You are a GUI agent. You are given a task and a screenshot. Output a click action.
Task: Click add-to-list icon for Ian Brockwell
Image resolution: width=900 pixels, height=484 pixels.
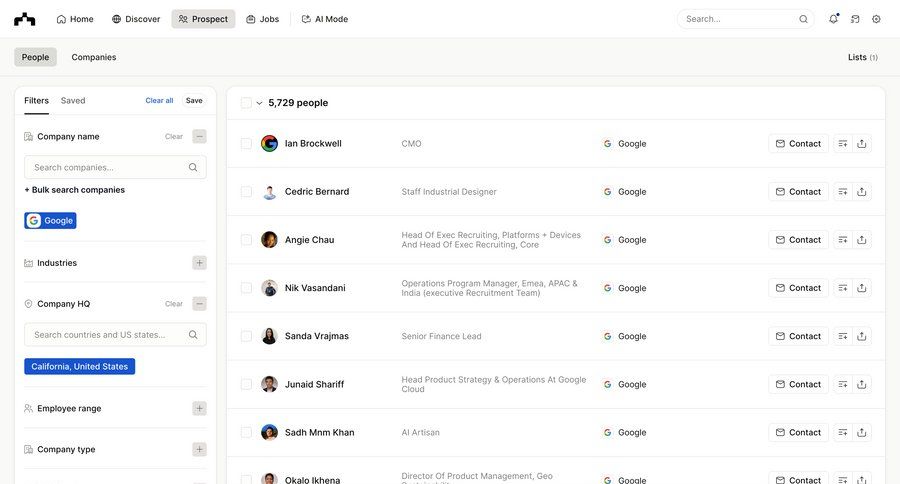tap(843, 144)
